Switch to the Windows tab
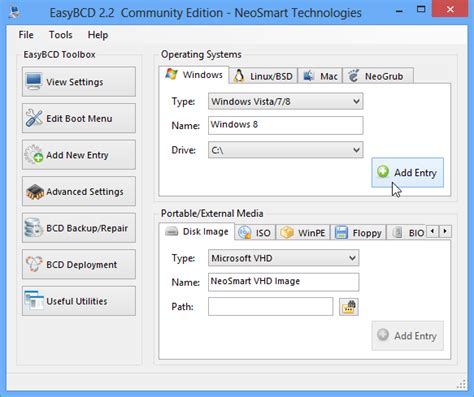 coord(194,75)
